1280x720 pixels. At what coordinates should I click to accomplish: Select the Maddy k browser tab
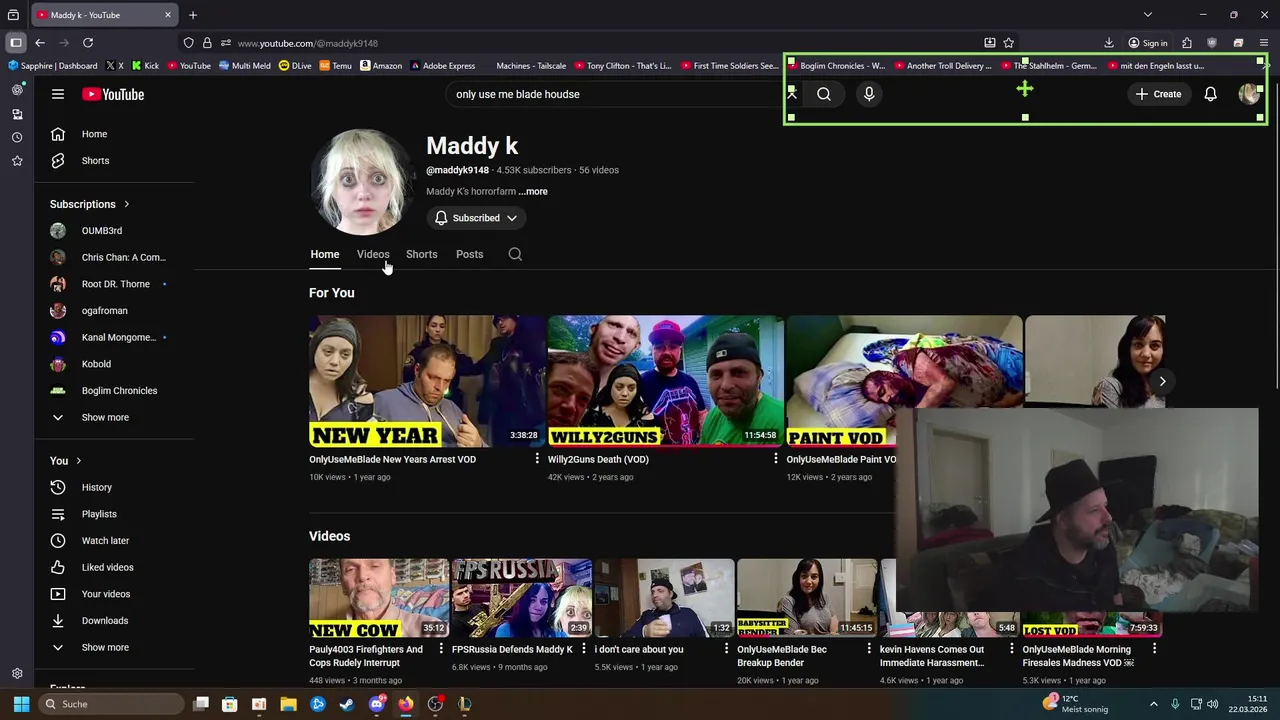[x=104, y=15]
